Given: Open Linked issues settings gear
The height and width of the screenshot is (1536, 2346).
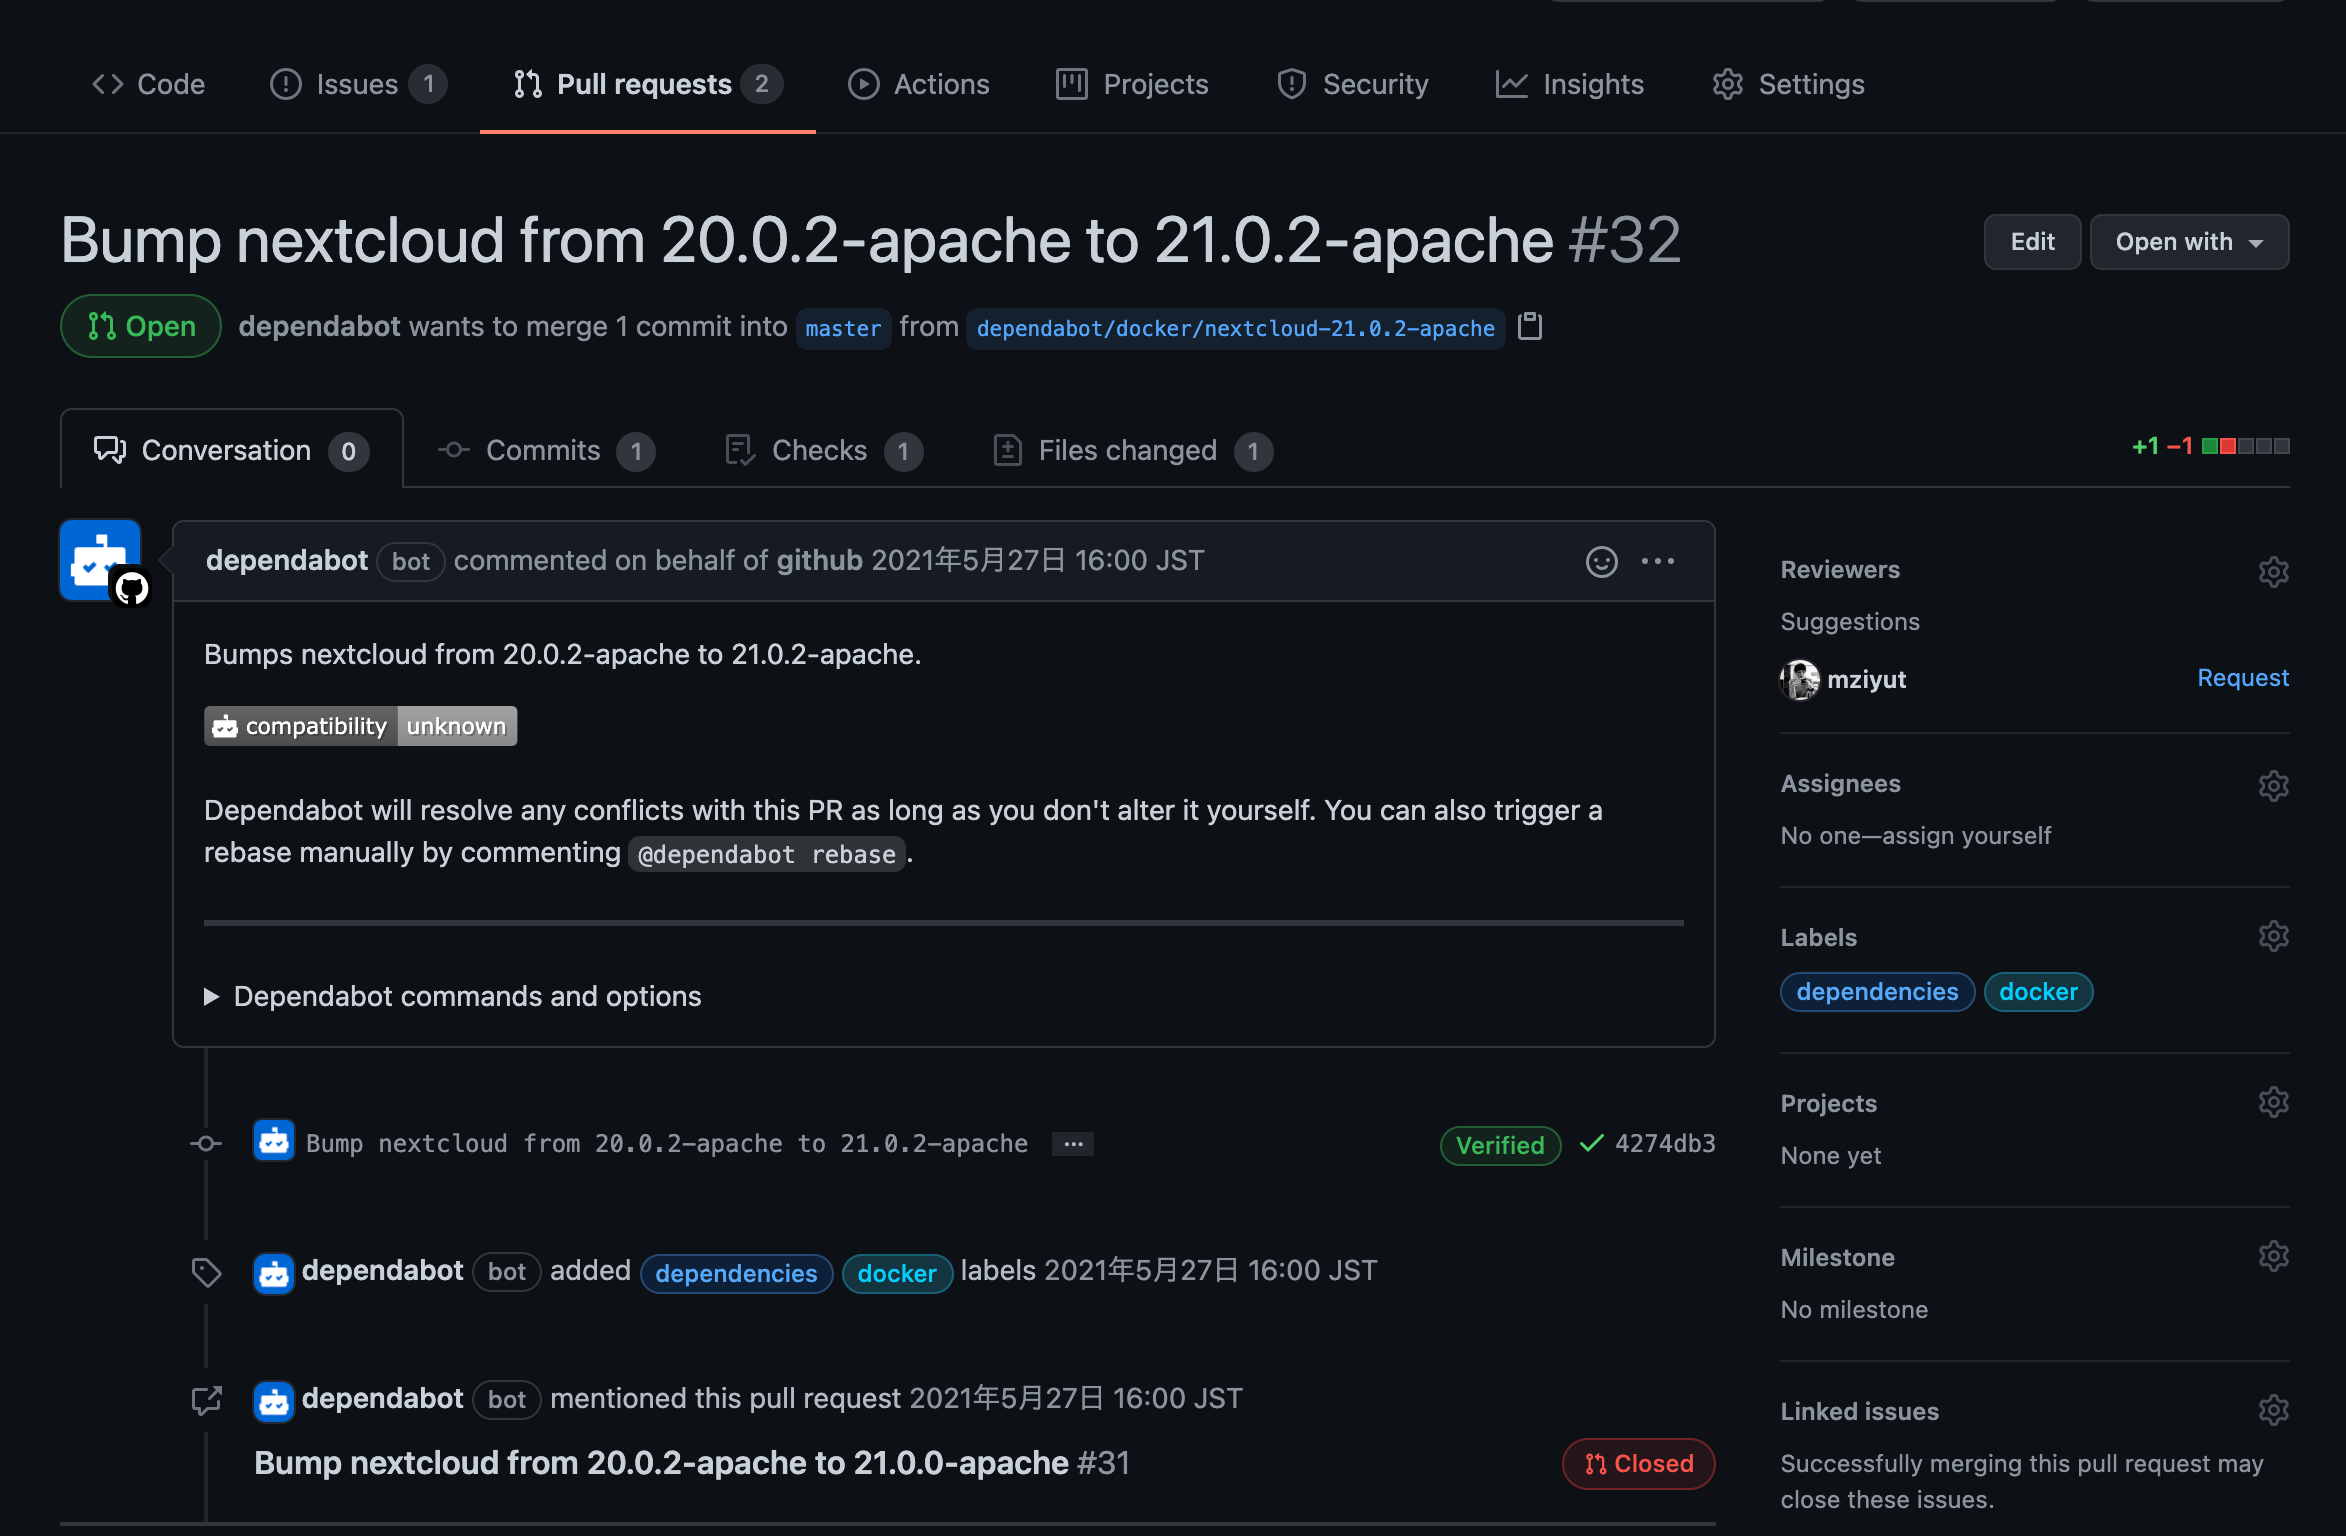Looking at the screenshot, I should tap(2273, 1410).
